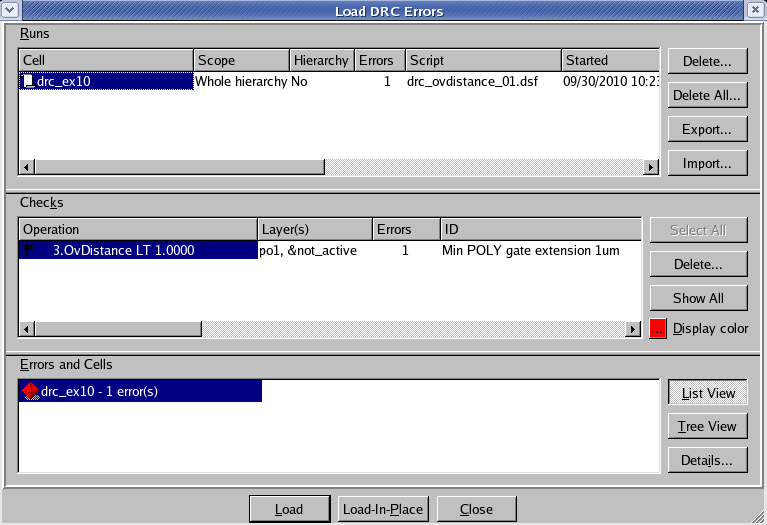The height and width of the screenshot is (525, 767).
Task: Click Delete All... in Runs section
Action: pyautogui.click(x=708, y=96)
